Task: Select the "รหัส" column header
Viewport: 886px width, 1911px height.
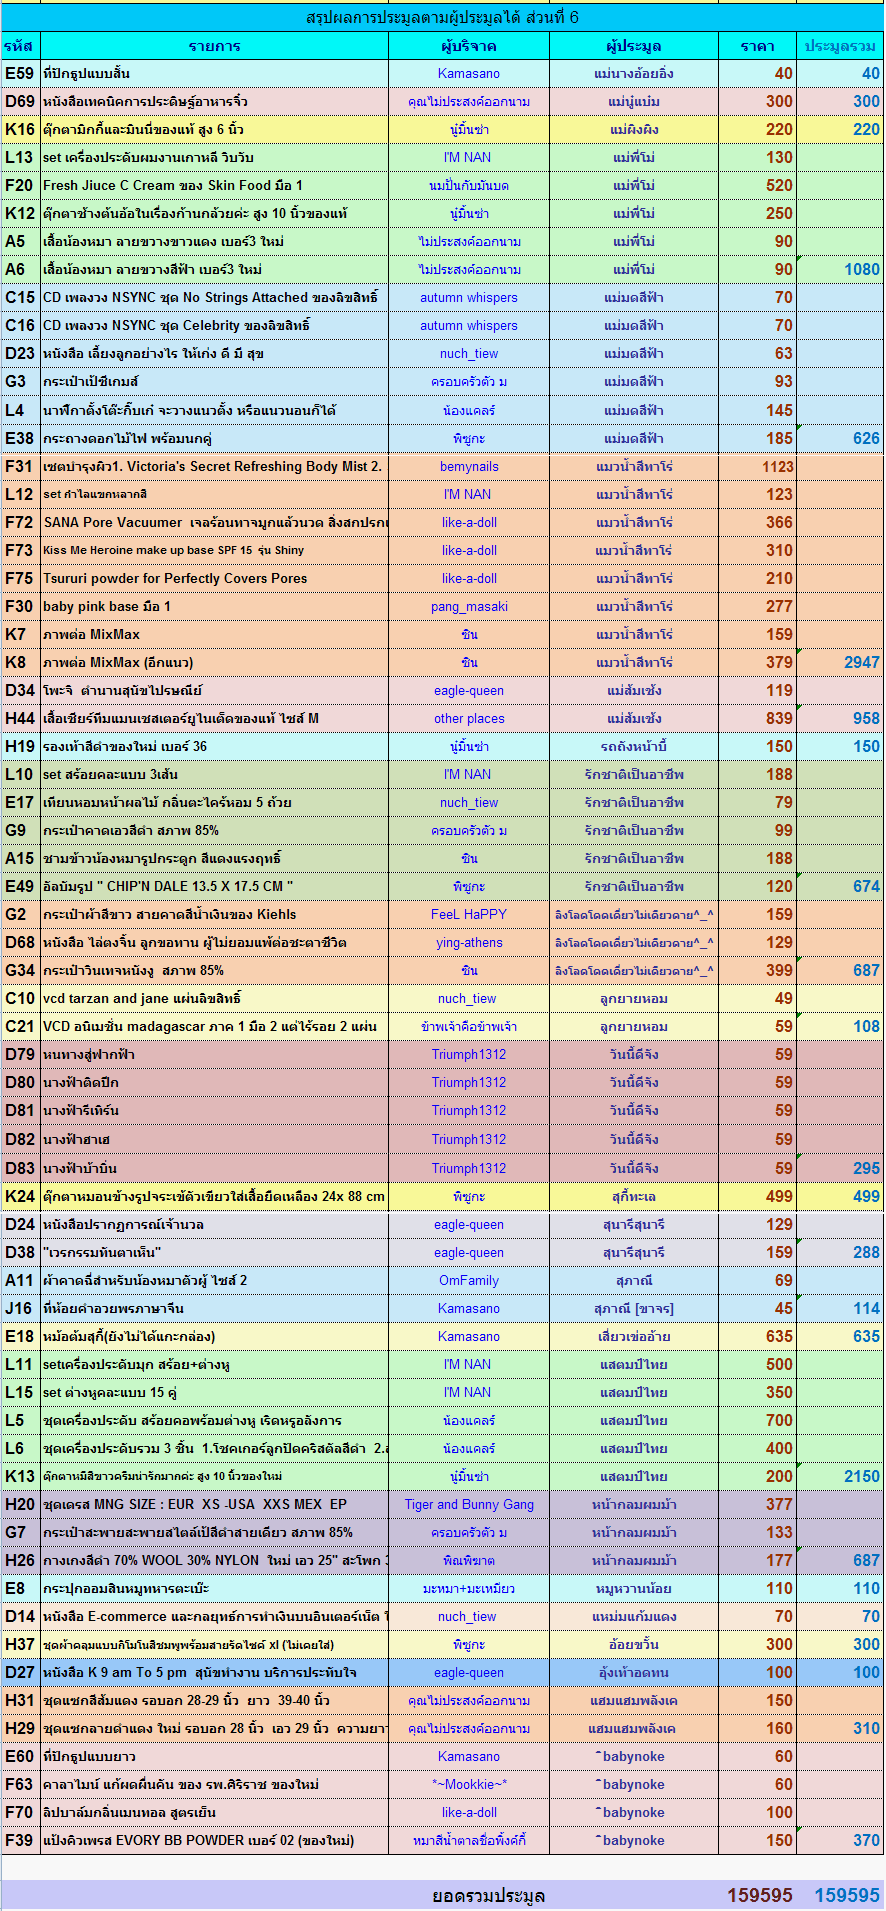Action: [x=20, y=46]
